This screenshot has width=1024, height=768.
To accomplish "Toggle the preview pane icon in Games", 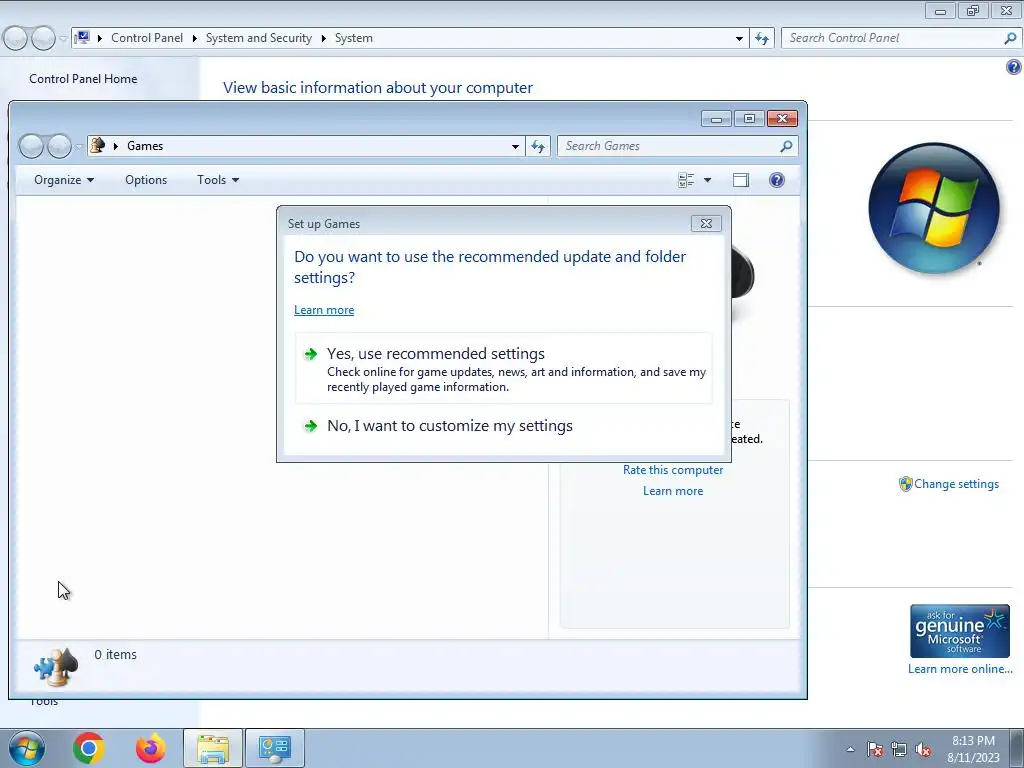I will (x=741, y=180).
